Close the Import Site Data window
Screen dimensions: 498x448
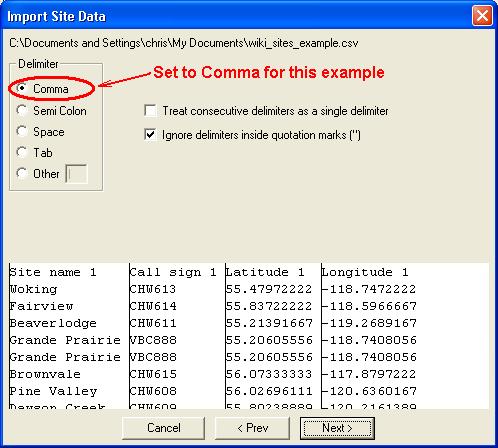click(x=482, y=16)
